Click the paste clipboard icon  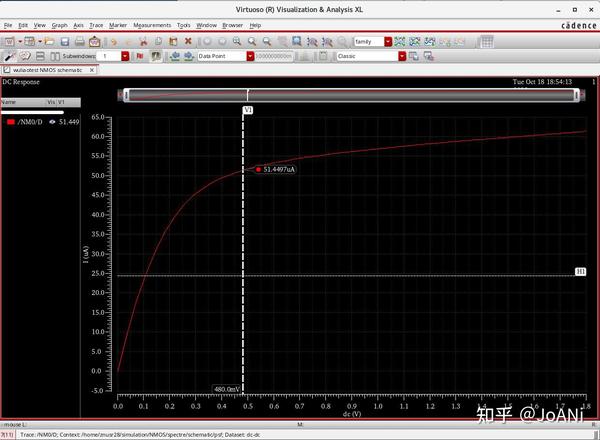point(173,41)
